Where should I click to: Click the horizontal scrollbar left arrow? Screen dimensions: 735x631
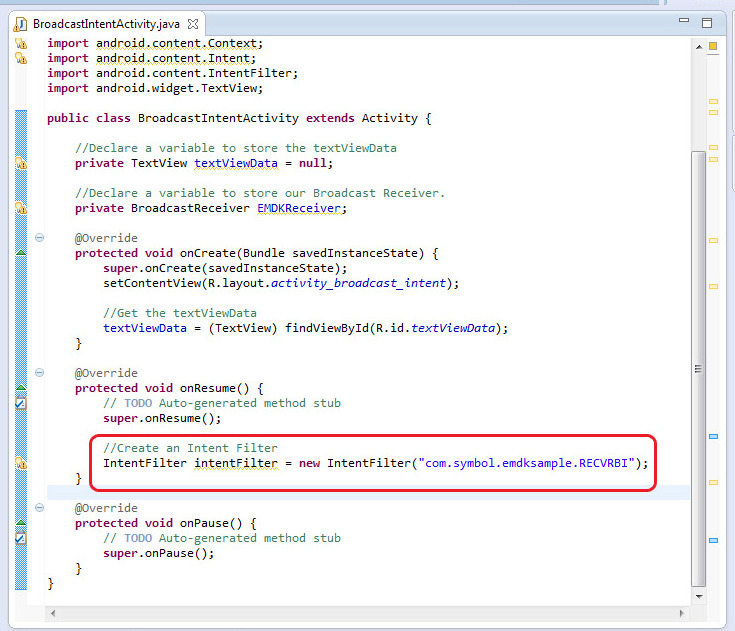[53, 612]
